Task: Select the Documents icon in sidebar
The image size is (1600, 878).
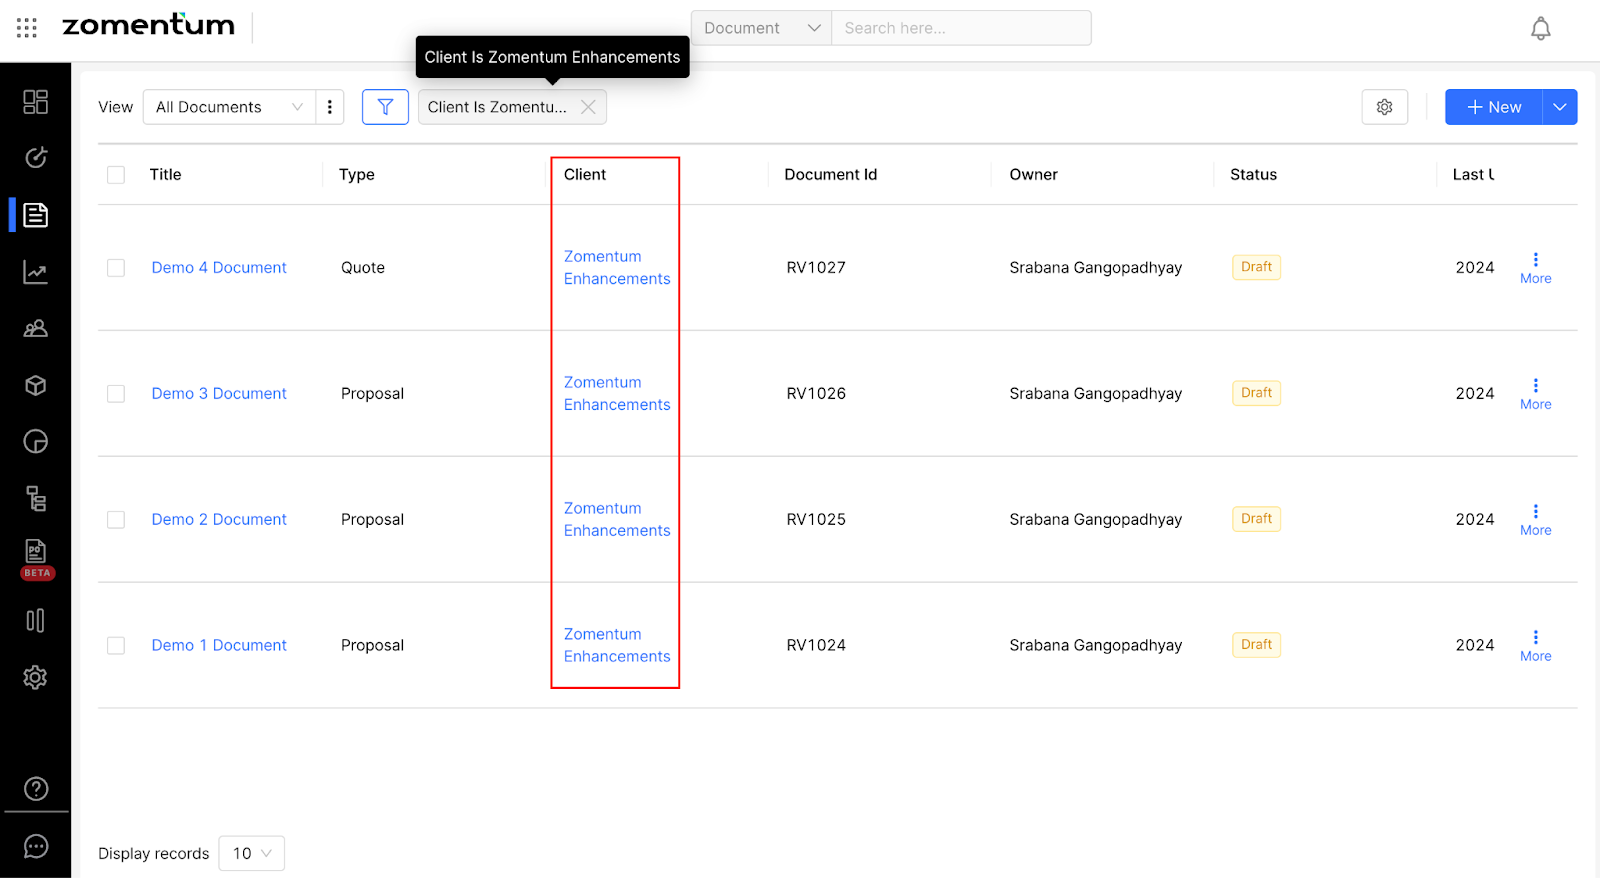Action: tap(36, 215)
